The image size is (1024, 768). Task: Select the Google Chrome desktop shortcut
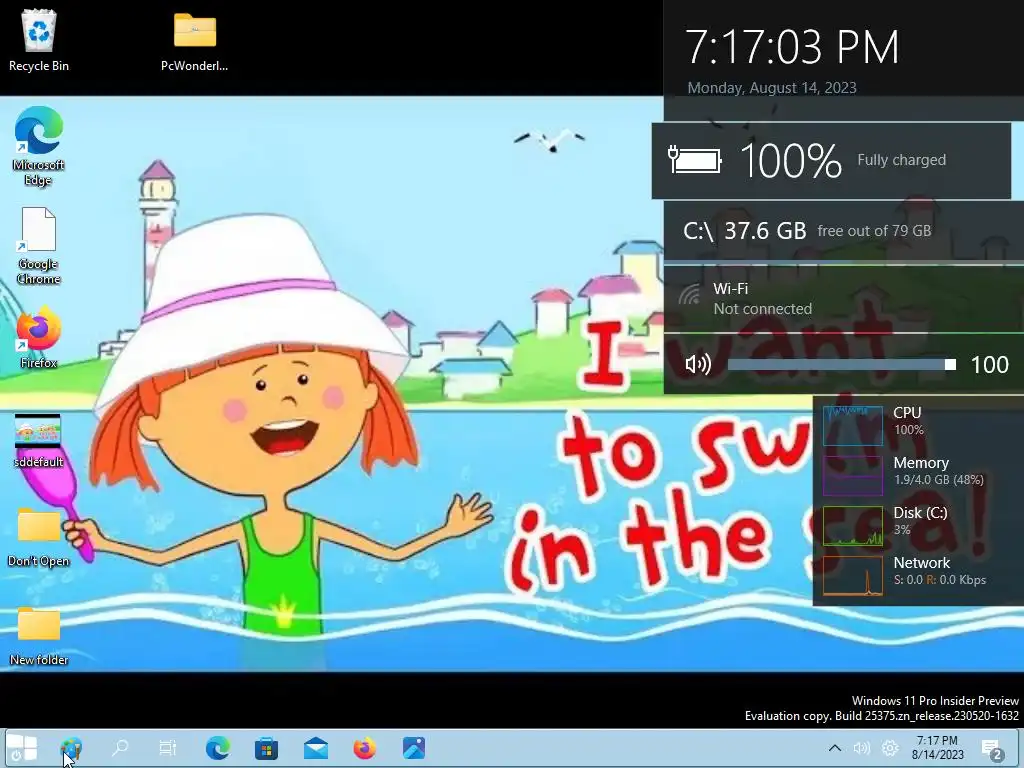39,247
